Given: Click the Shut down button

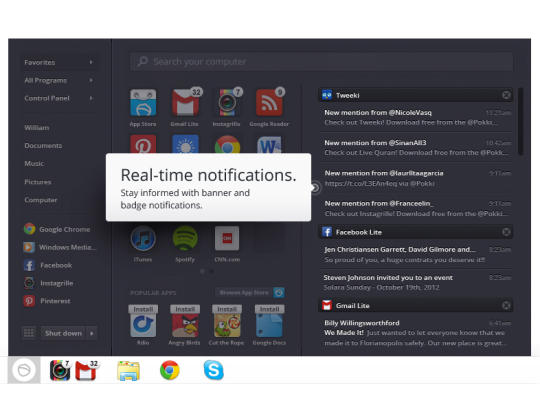Looking at the screenshot, I should tap(64, 333).
